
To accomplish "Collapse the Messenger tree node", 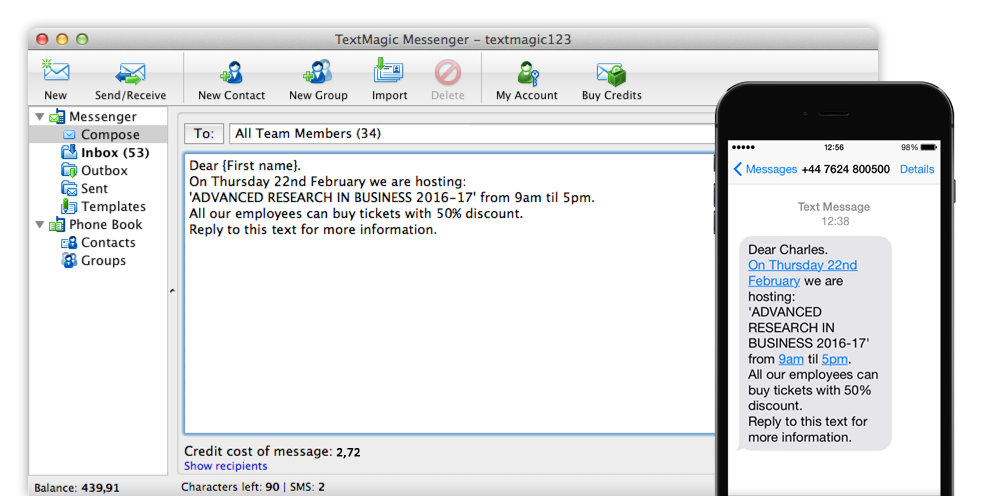I will (40, 117).
